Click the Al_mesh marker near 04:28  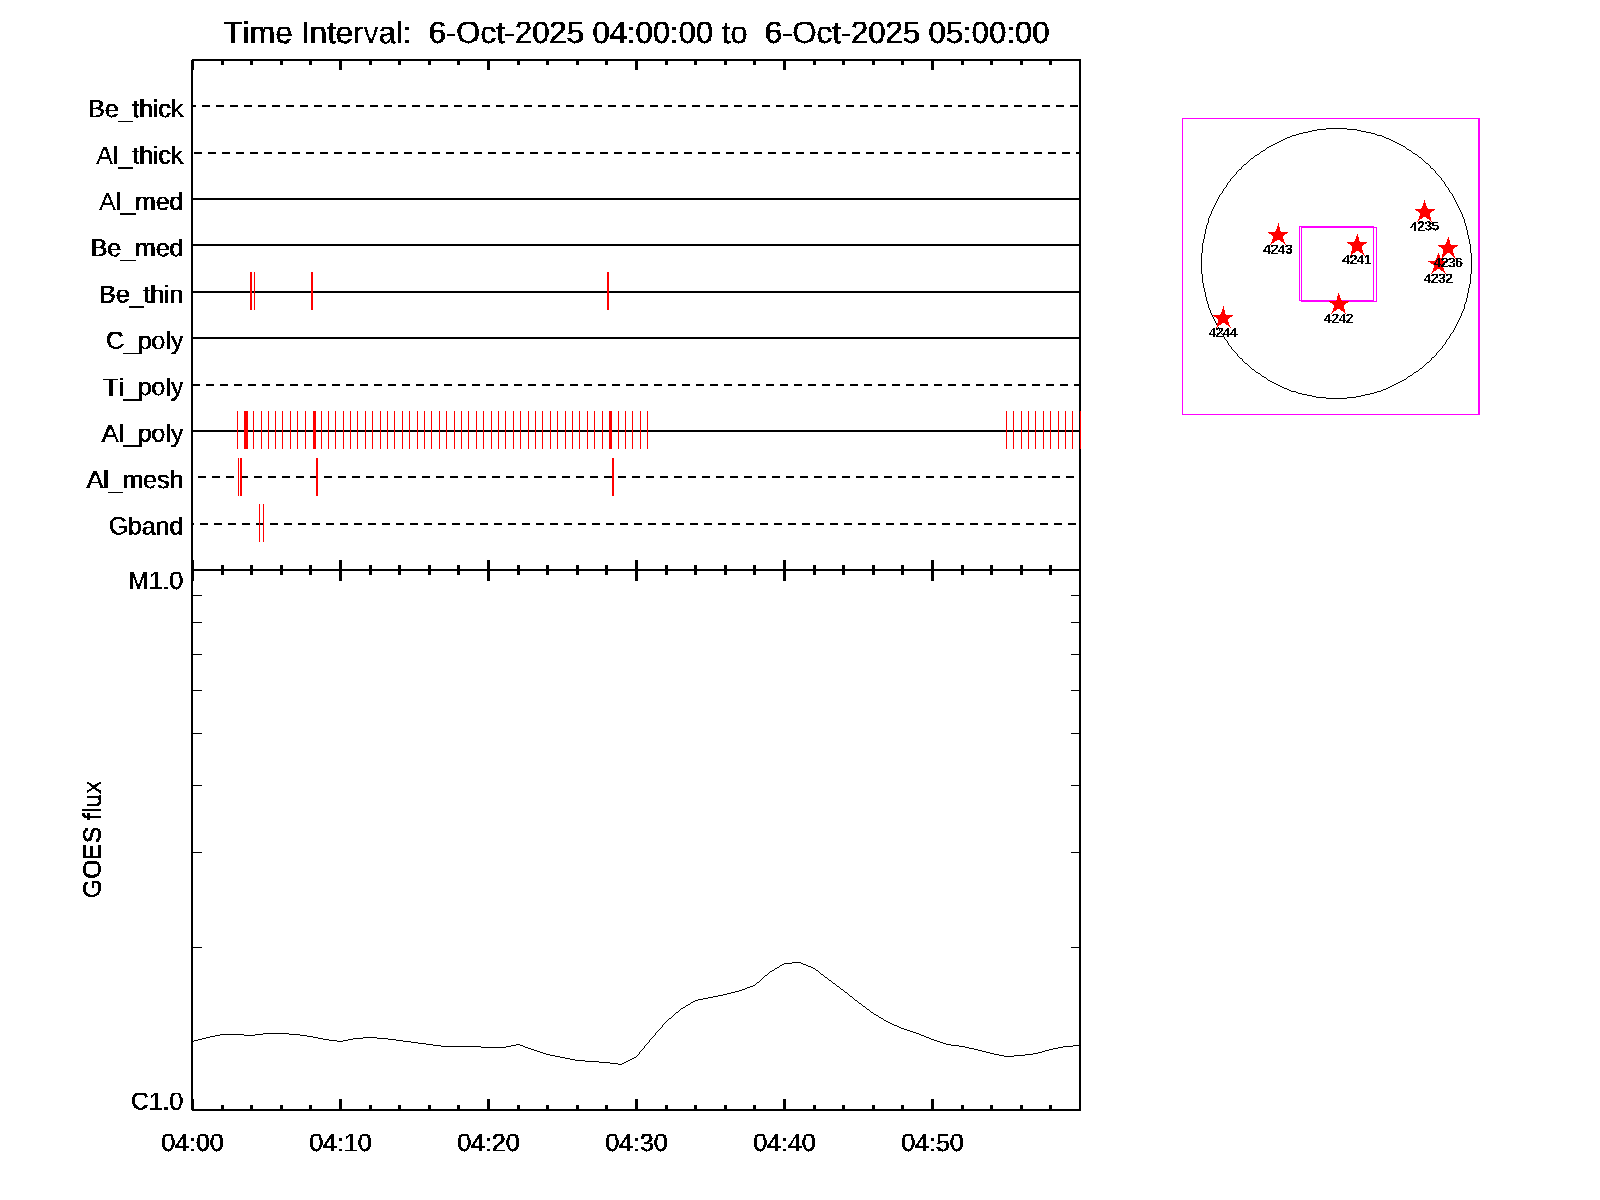coord(613,477)
